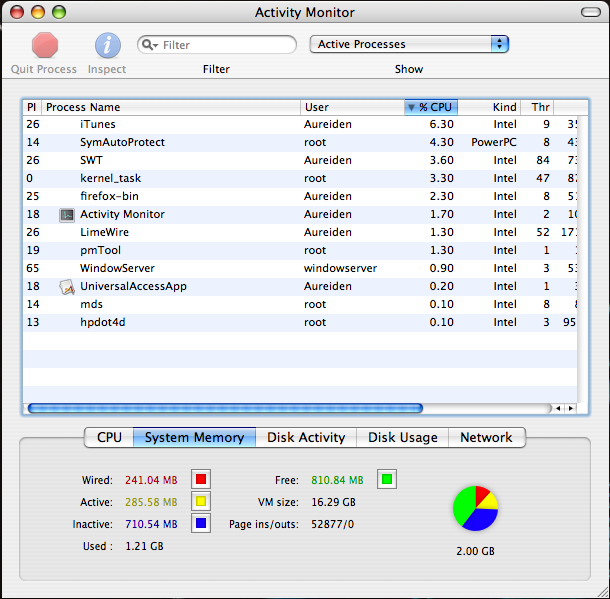Click the Quit Process stop-sign icon
The image size is (610, 599).
pyautogui.click(x=45, y=45)
